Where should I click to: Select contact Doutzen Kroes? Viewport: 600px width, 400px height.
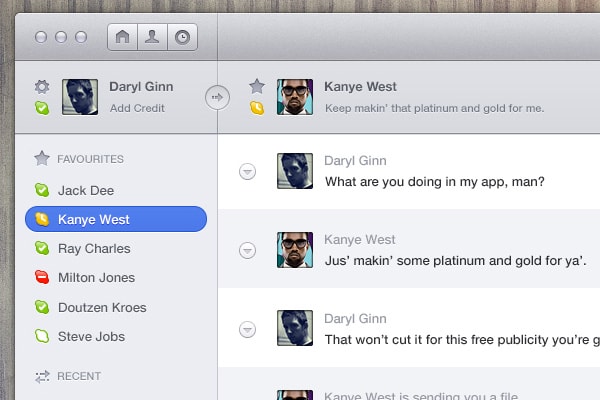[x=116, y=307]
